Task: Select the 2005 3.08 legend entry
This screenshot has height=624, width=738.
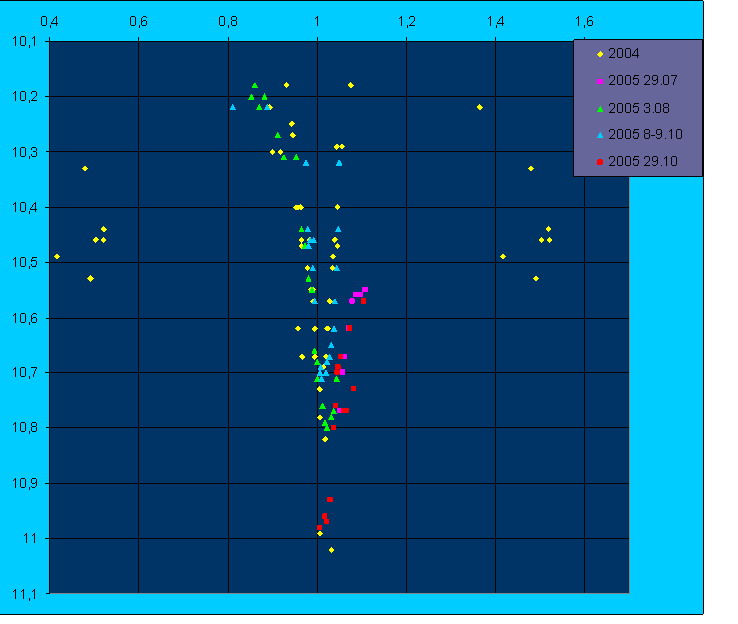Action: pos(633,108)
